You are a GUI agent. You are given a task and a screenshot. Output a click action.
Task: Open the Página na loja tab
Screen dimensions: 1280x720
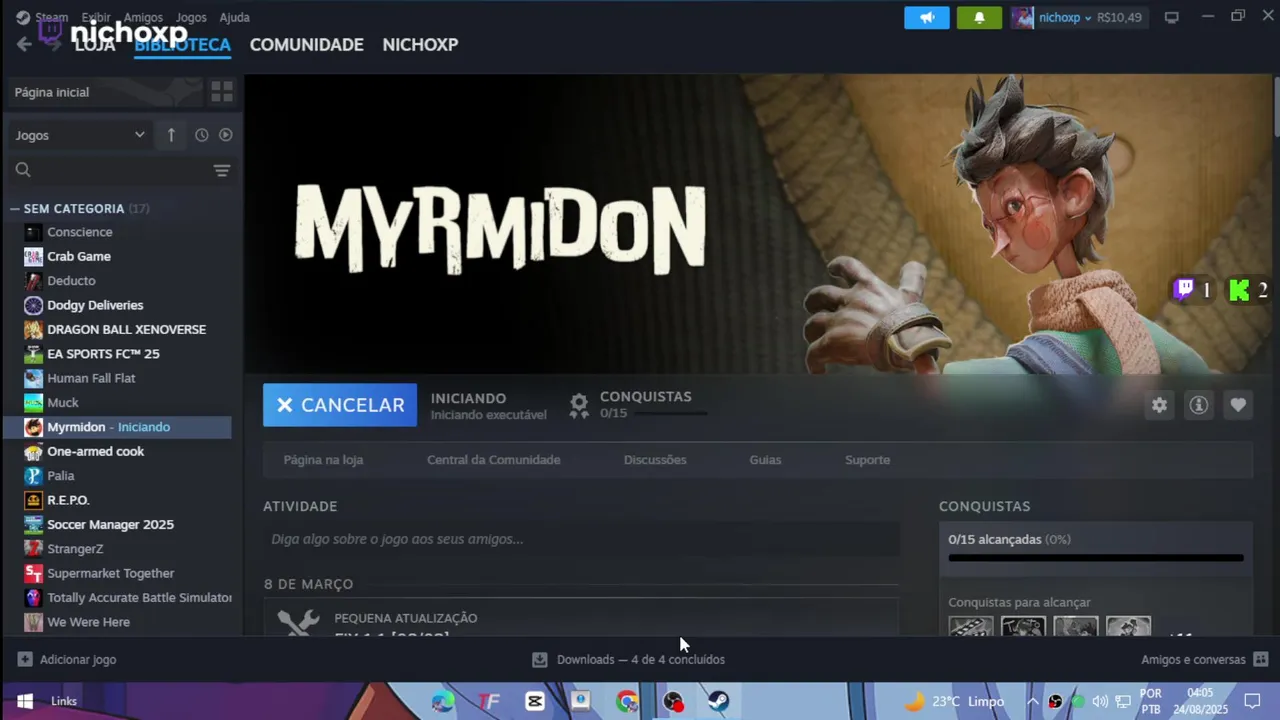click(x=323, y=460)
